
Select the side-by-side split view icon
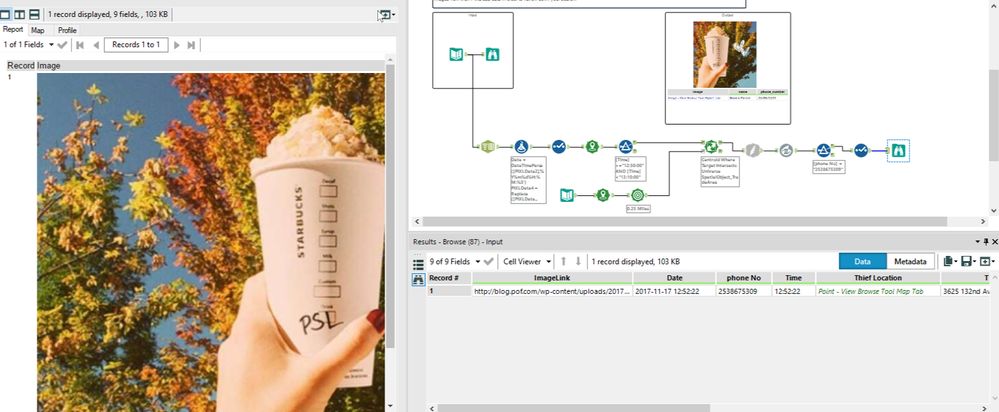[x=20, y=14]
